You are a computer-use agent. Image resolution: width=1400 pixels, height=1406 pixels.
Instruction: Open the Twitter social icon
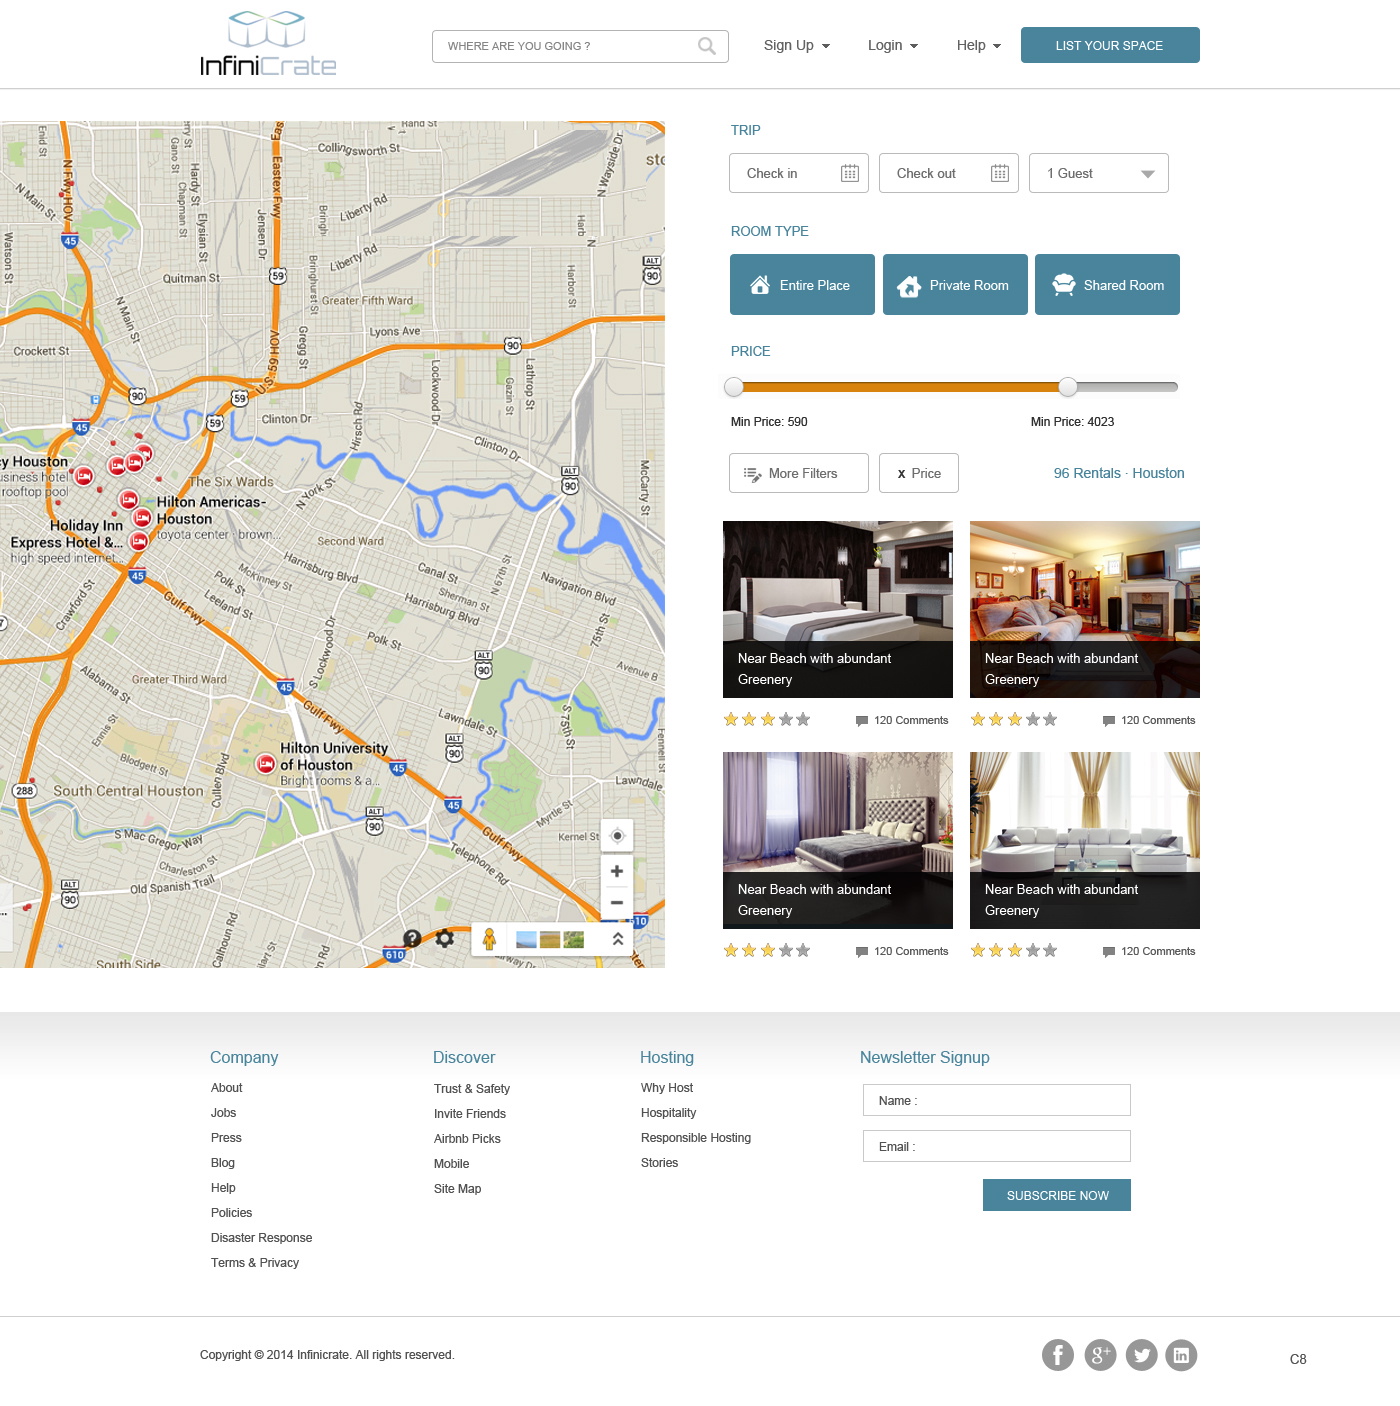[x=1142, y=1355]
